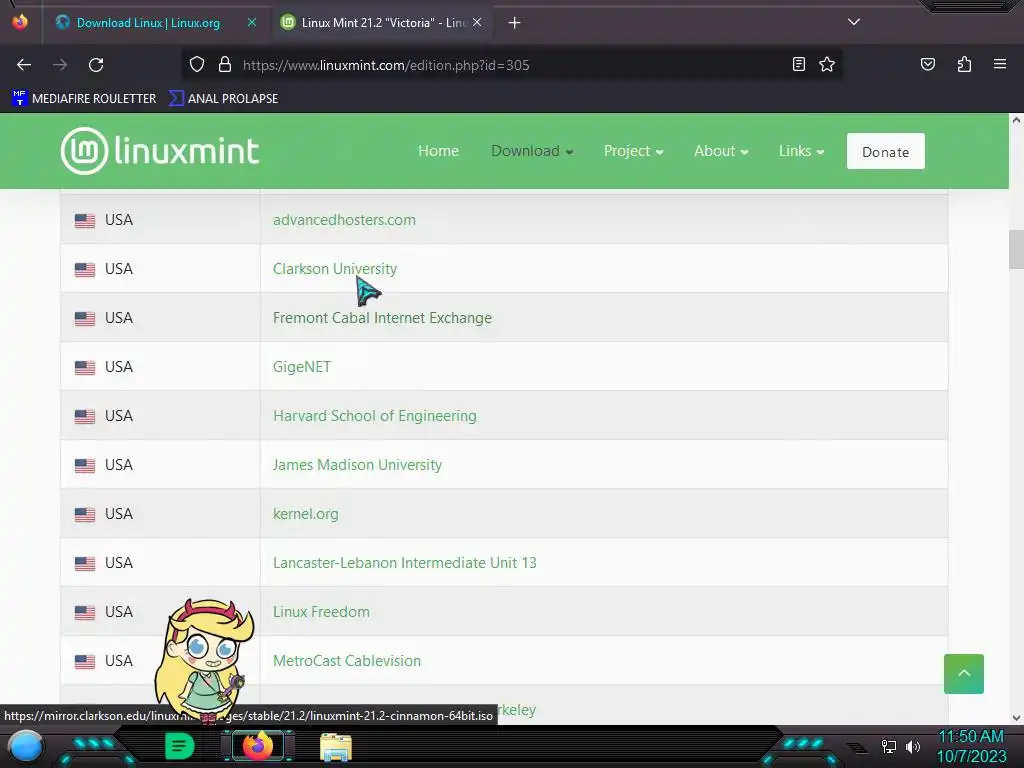Open a new tab with plus button

(515, 23)
